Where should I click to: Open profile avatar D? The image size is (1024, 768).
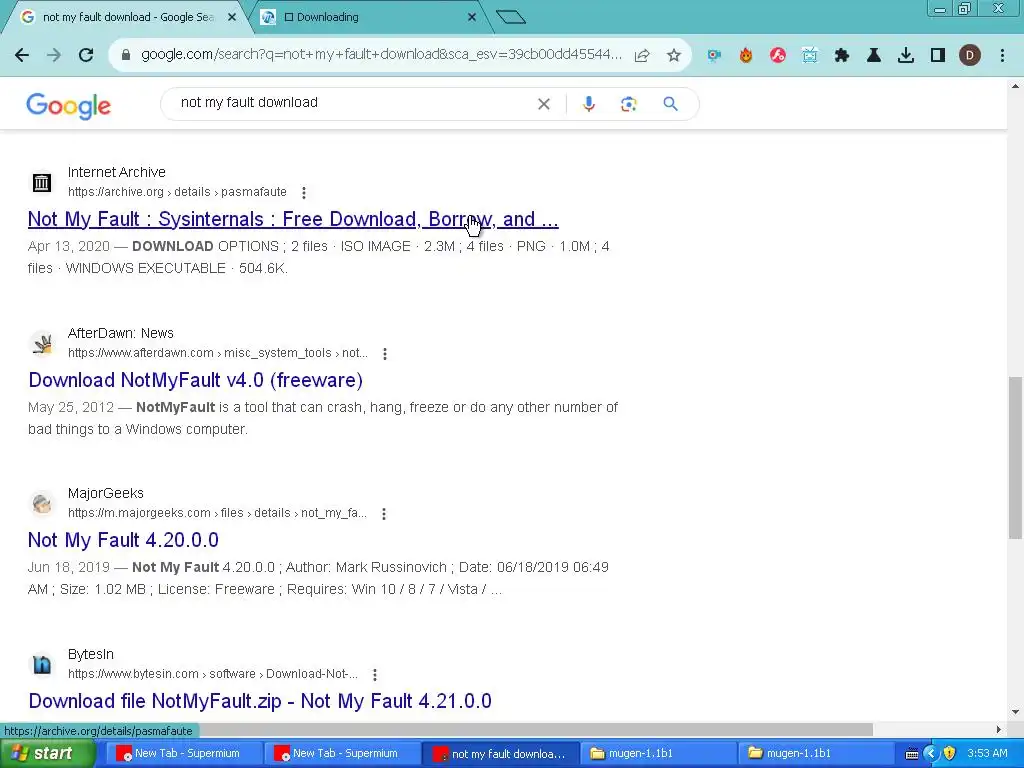point(970,56)
